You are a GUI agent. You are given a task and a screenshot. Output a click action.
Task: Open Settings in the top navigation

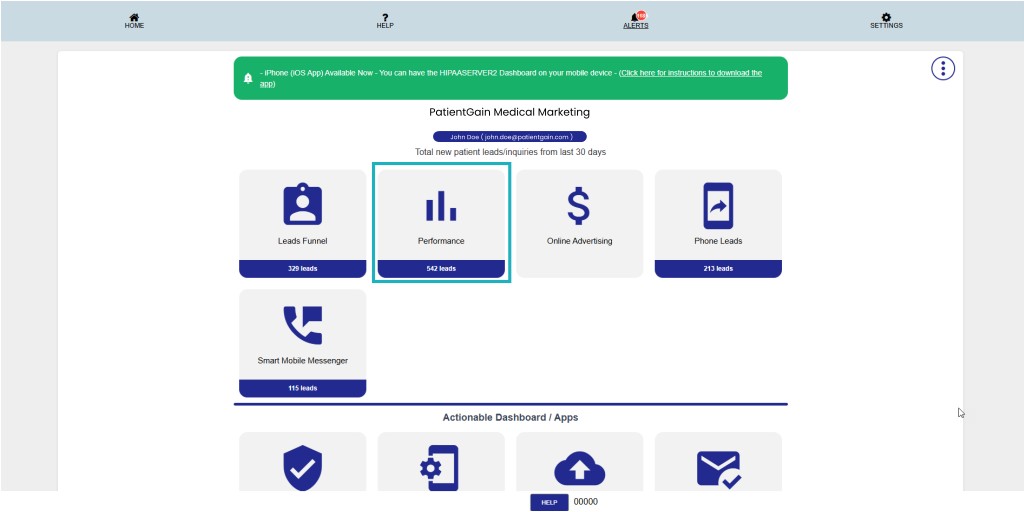886,20
